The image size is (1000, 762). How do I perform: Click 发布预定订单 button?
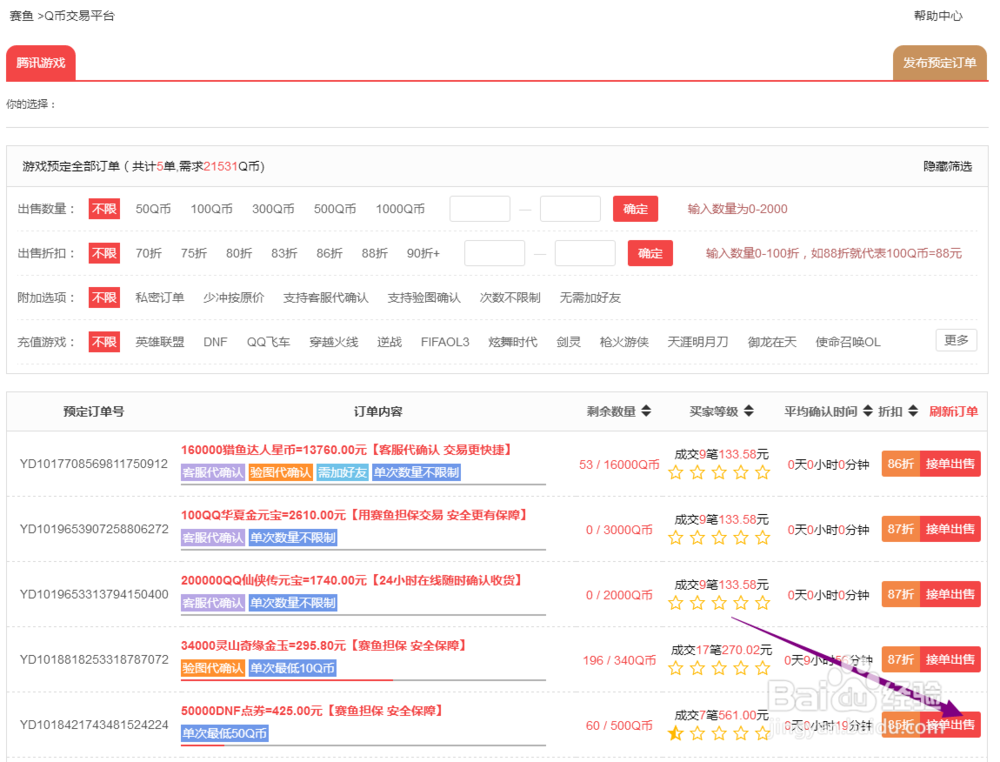click(939, 62)
